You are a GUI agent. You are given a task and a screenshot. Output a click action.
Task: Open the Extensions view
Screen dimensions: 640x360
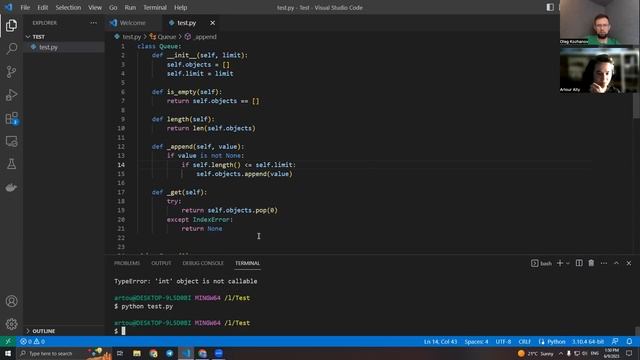tap(11, 118)
